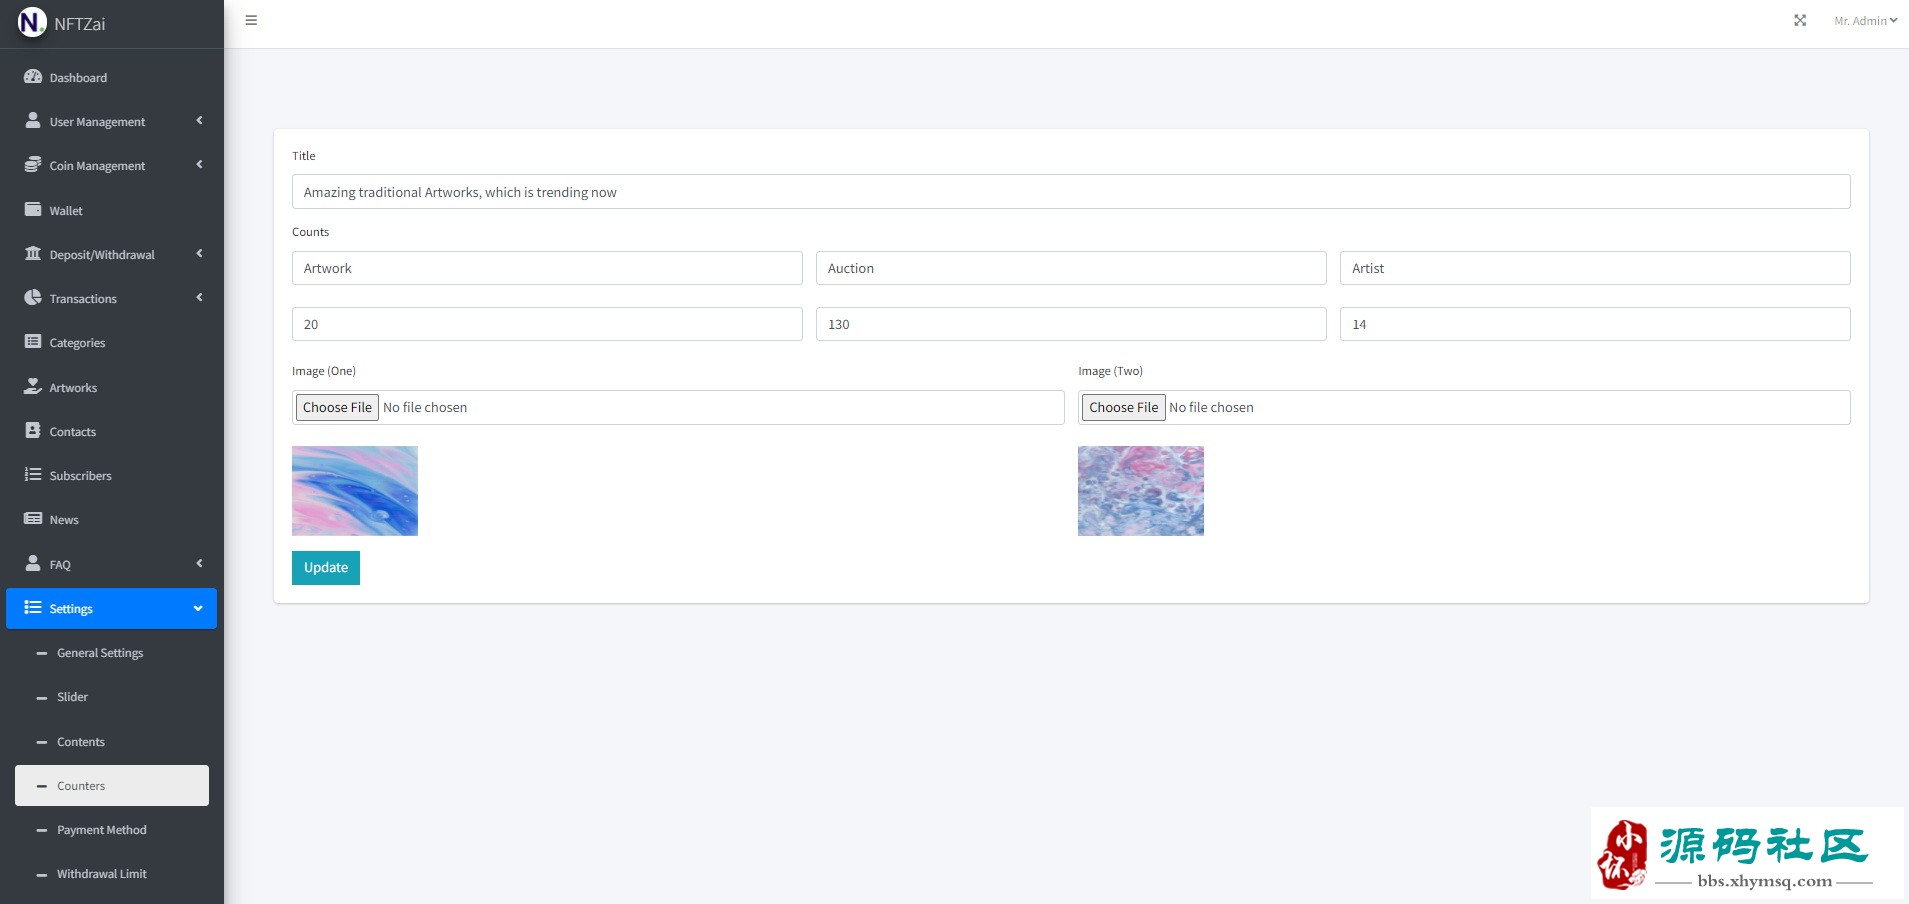
Task: Click the hamburger sidebar toggle icon
Action: point(251,20)
